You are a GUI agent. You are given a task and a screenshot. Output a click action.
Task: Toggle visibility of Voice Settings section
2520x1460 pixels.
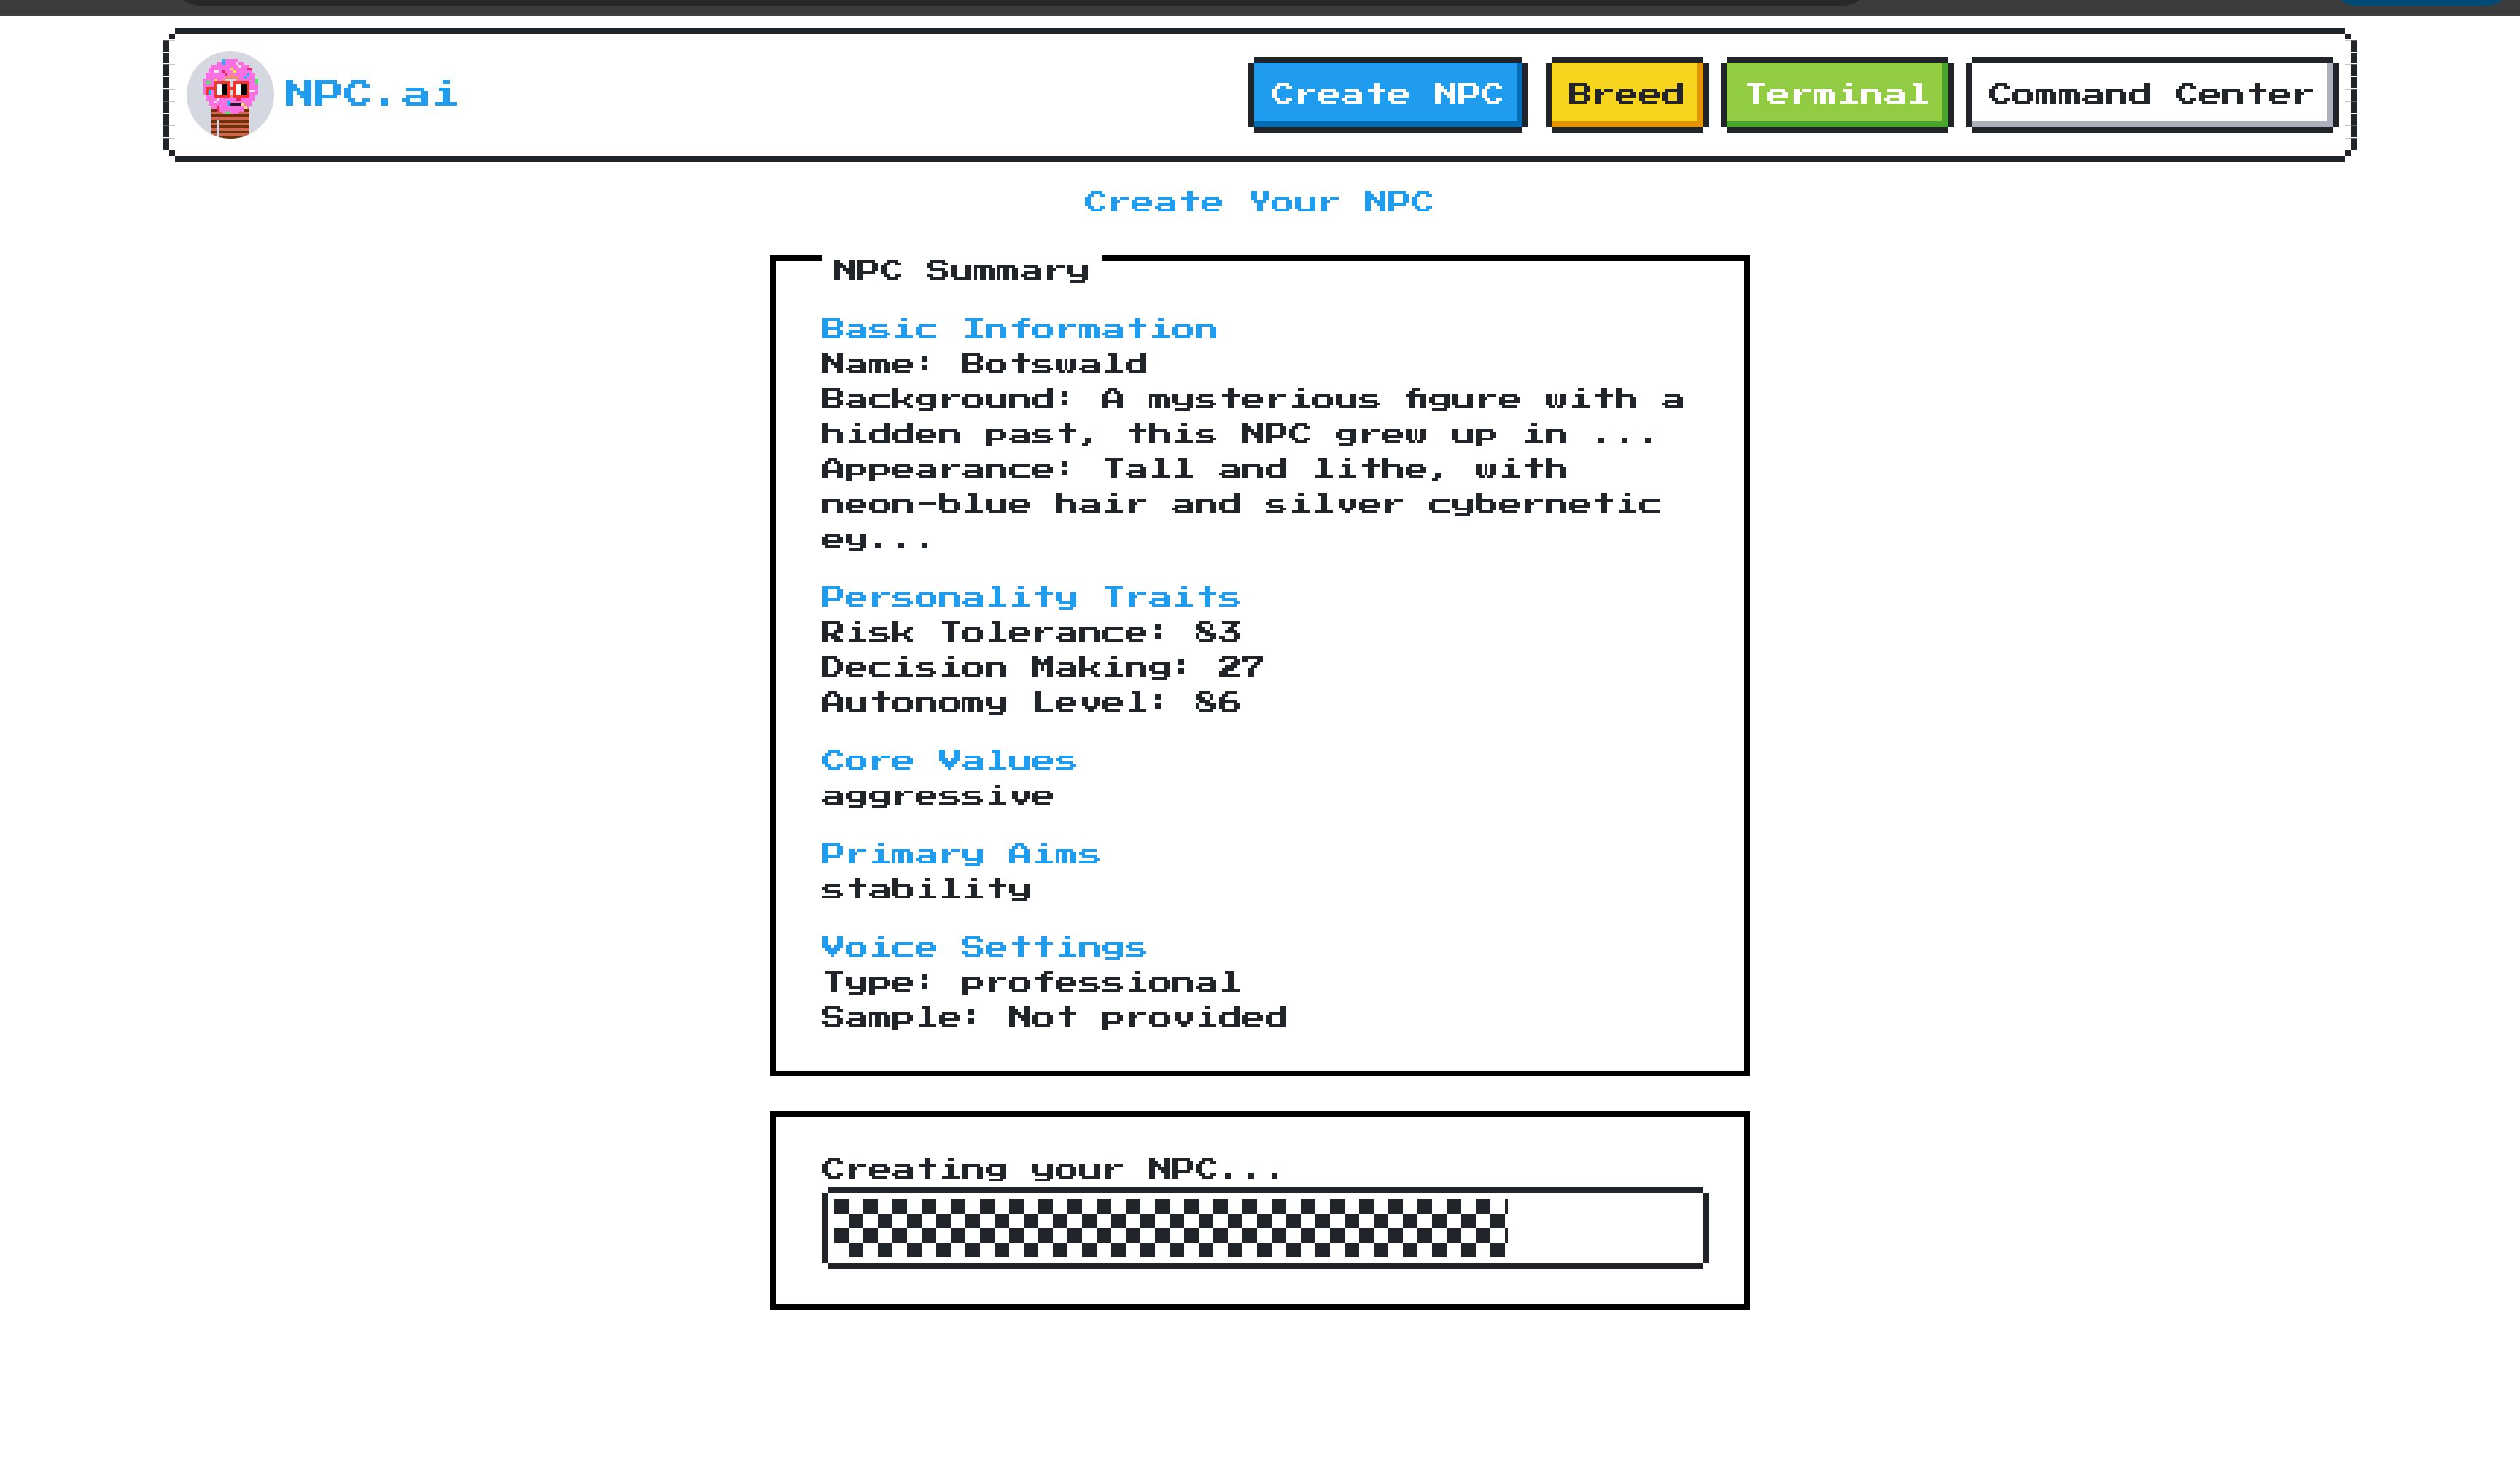[984, 946]
